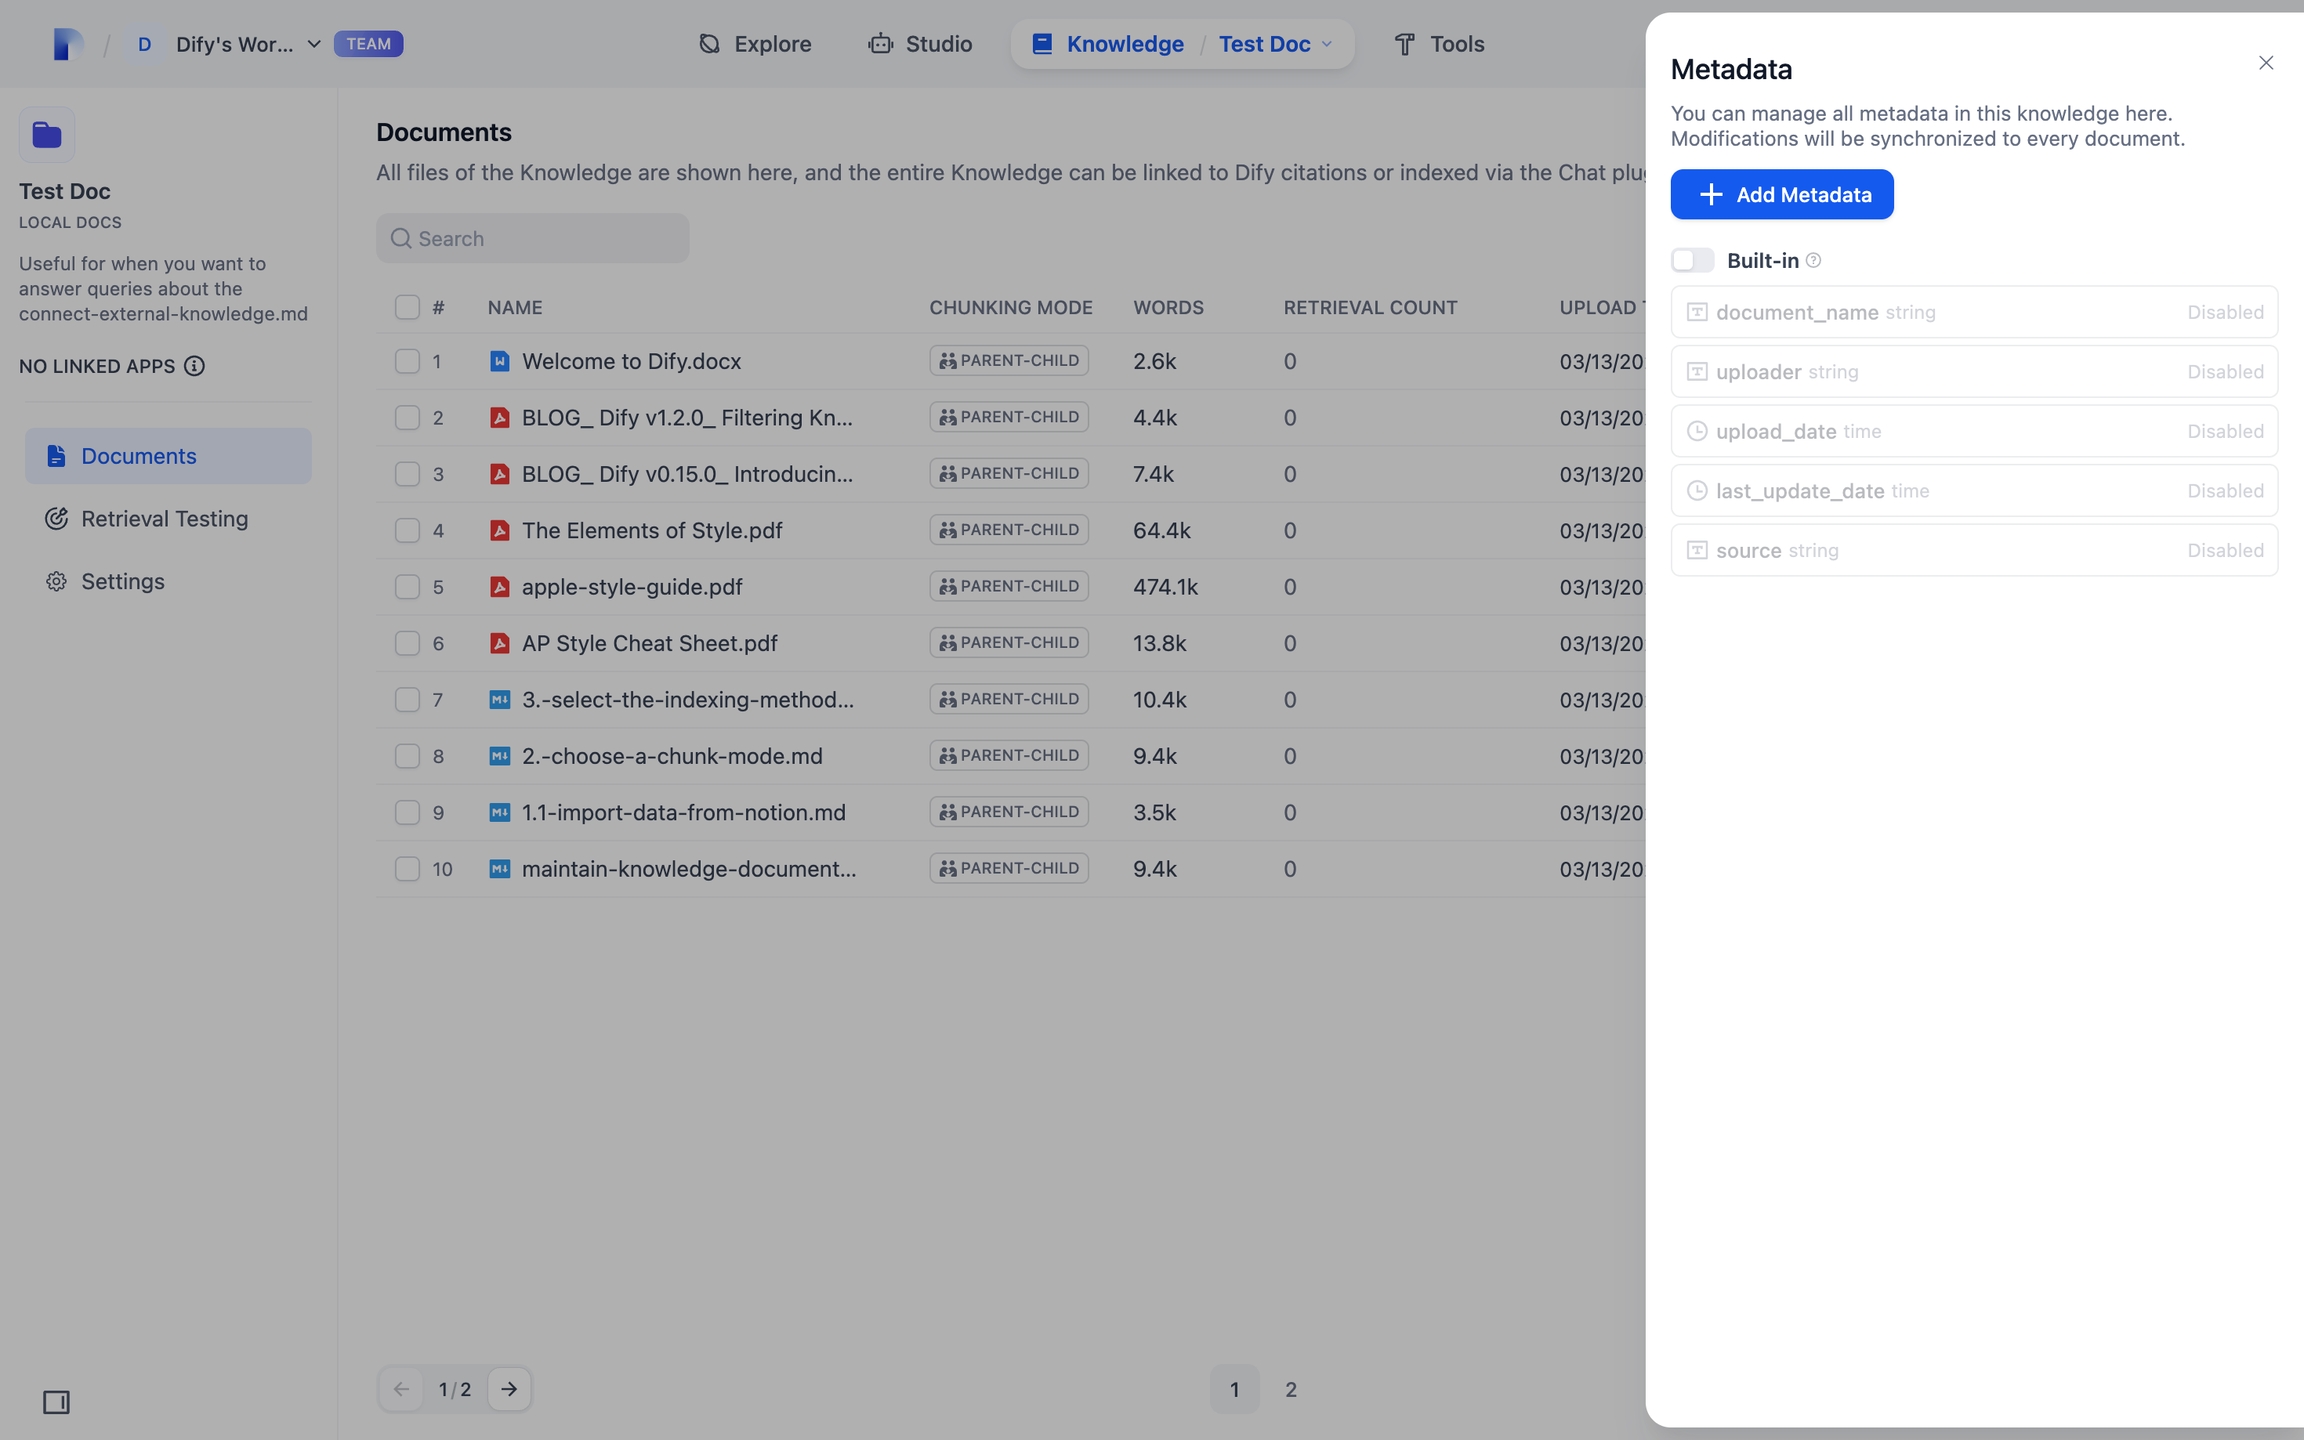Viewport: 2304px width, 1440px height.
Task: Open Retrieval Testing in the sidebar
Action: (x=164, y=518)
